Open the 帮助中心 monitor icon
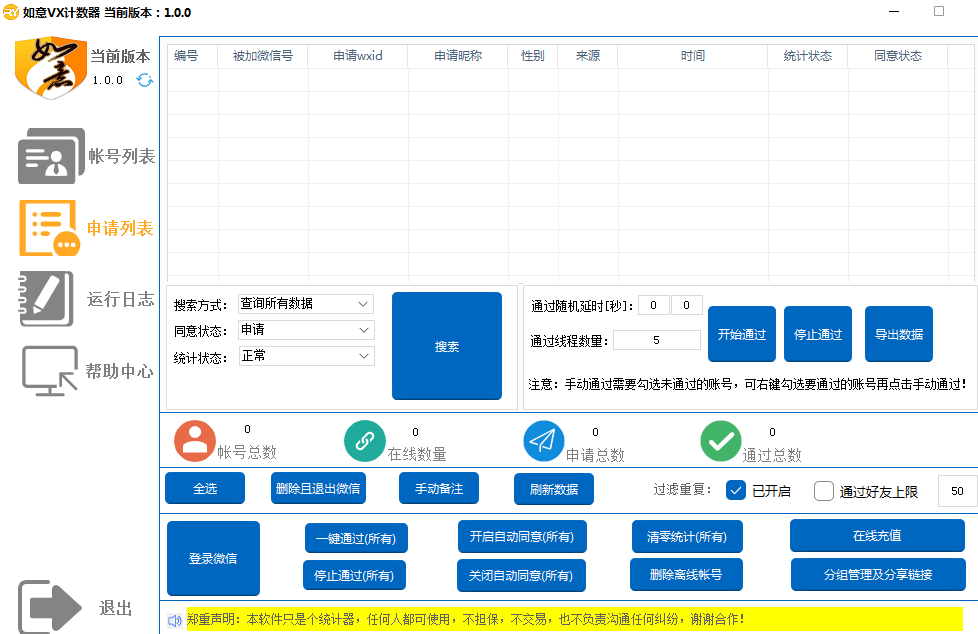 (x=49, y=371)
